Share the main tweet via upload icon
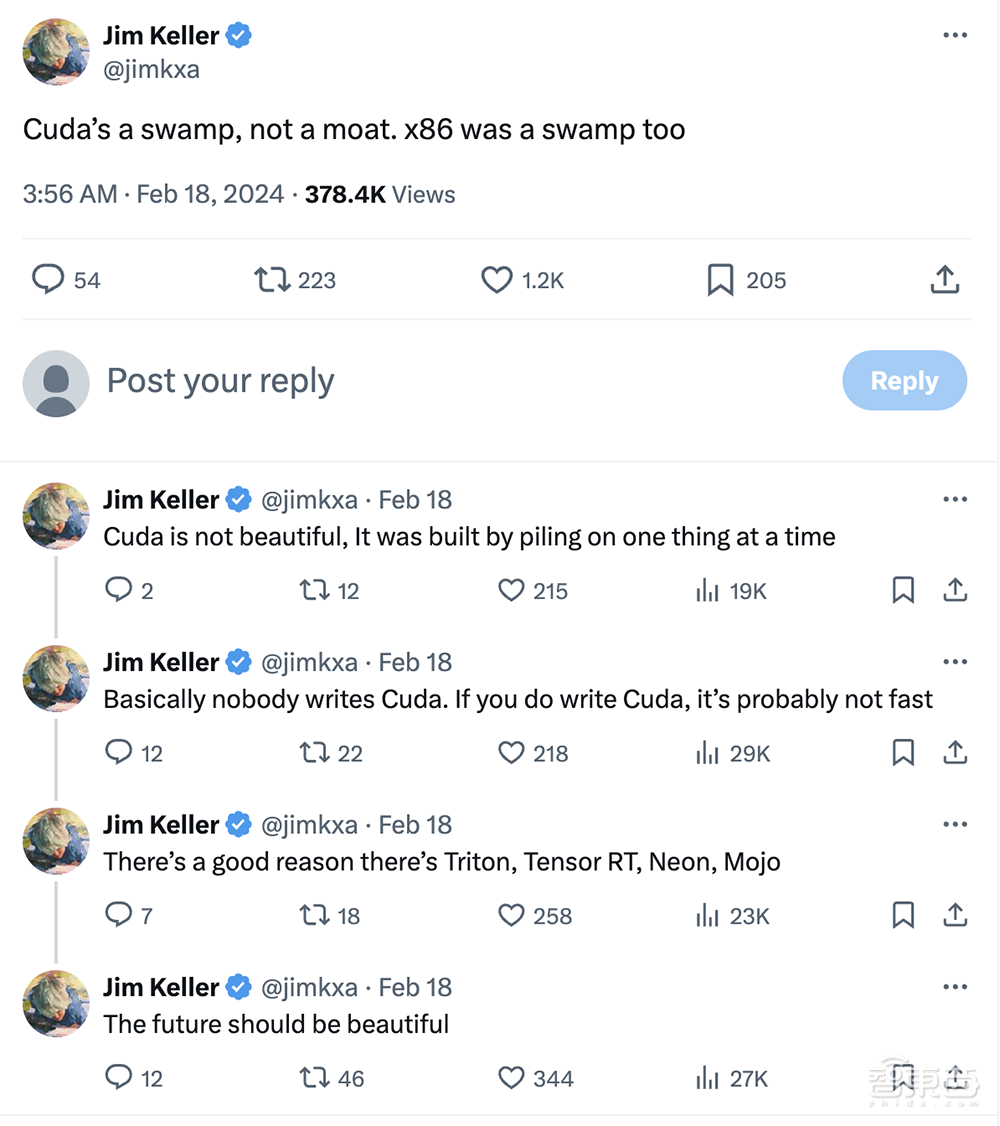Viewport: 1000px width, 1126px height. point(944,280)
